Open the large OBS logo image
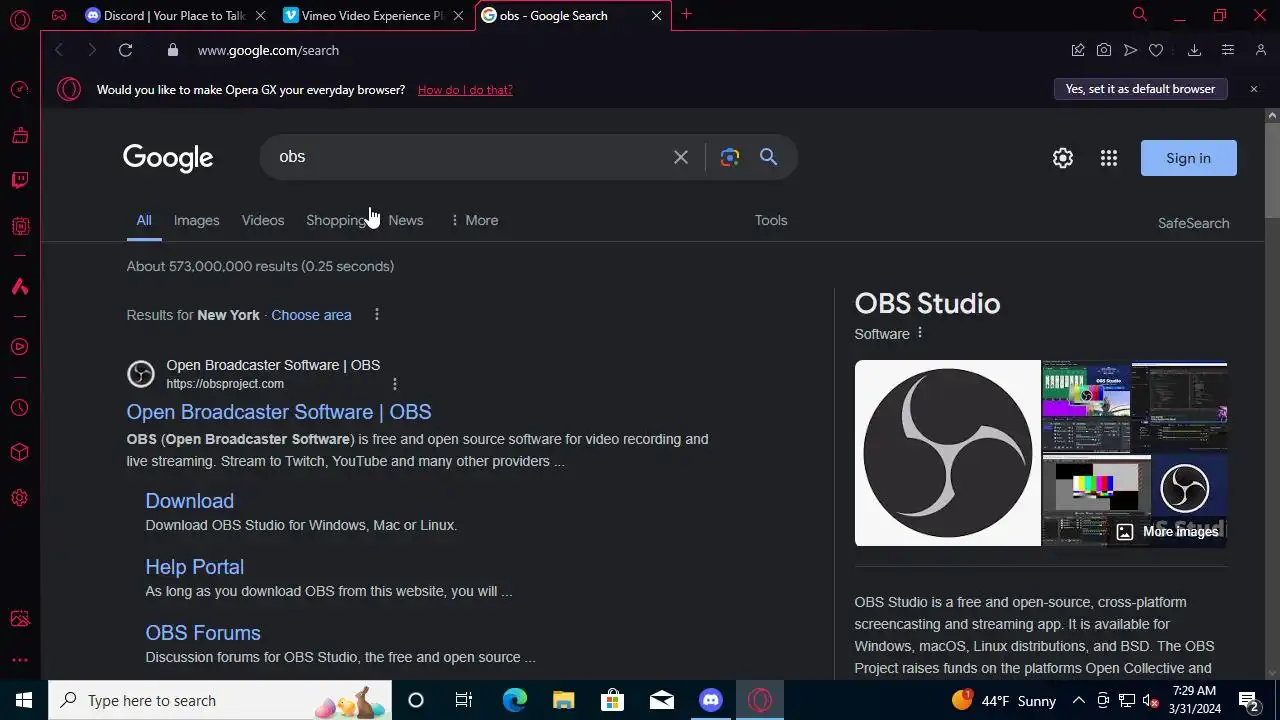1280x720 pixels. (x=947, y=453)
